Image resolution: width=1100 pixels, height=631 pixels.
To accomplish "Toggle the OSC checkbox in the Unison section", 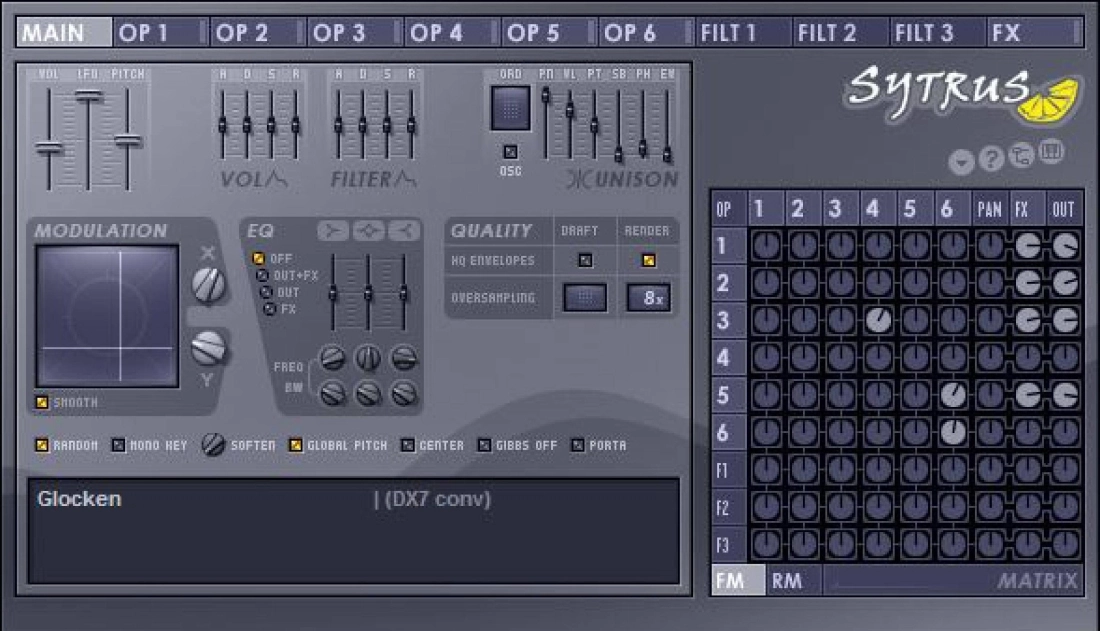I will (511, 152).
